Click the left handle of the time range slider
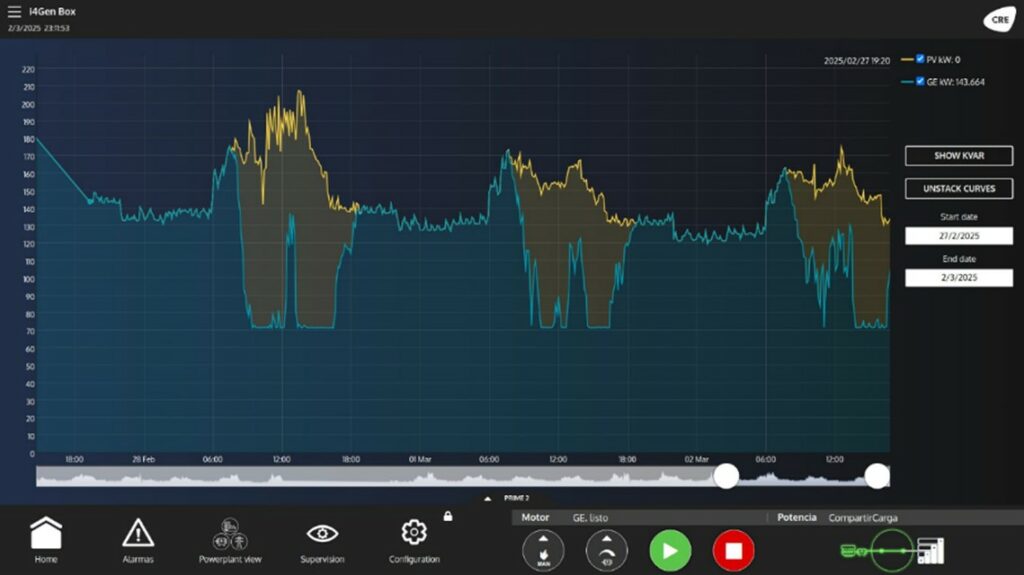Viewport: 1024px width, 575px height. 726,476
